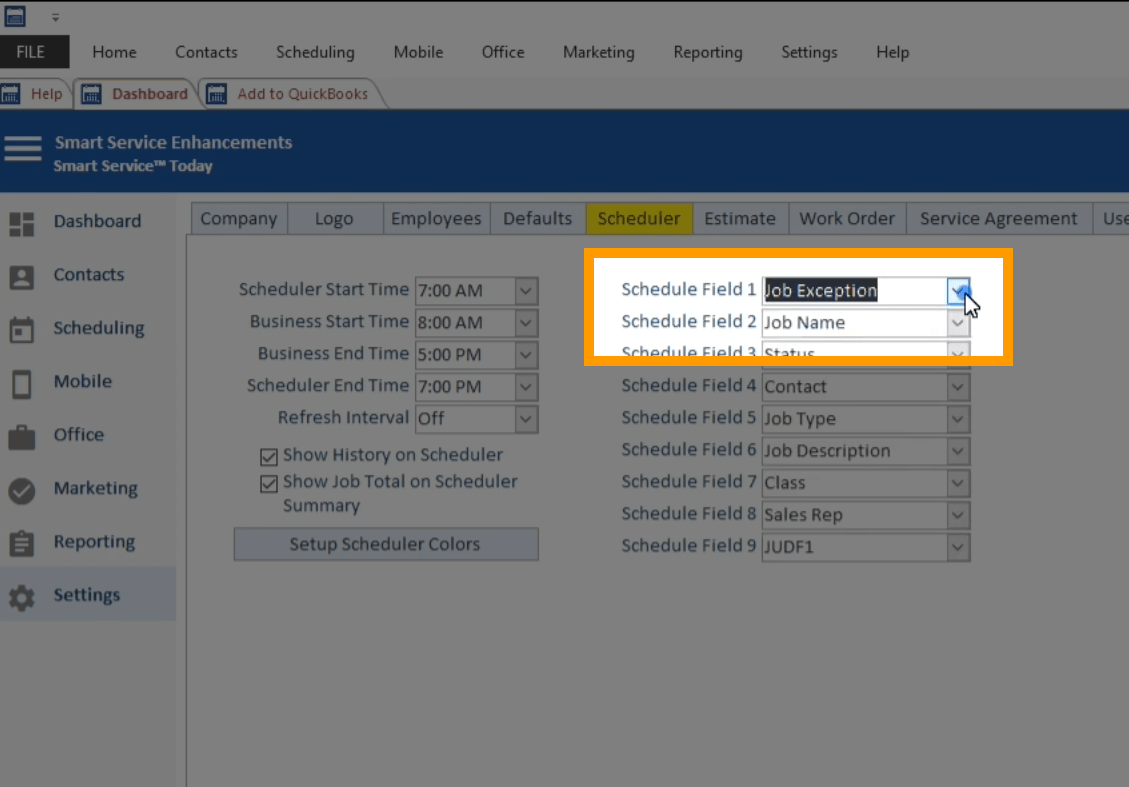The width and height of the screenshot is (1129, 787).
Task: Switch to the Employees tab
Action: point(436,219)
